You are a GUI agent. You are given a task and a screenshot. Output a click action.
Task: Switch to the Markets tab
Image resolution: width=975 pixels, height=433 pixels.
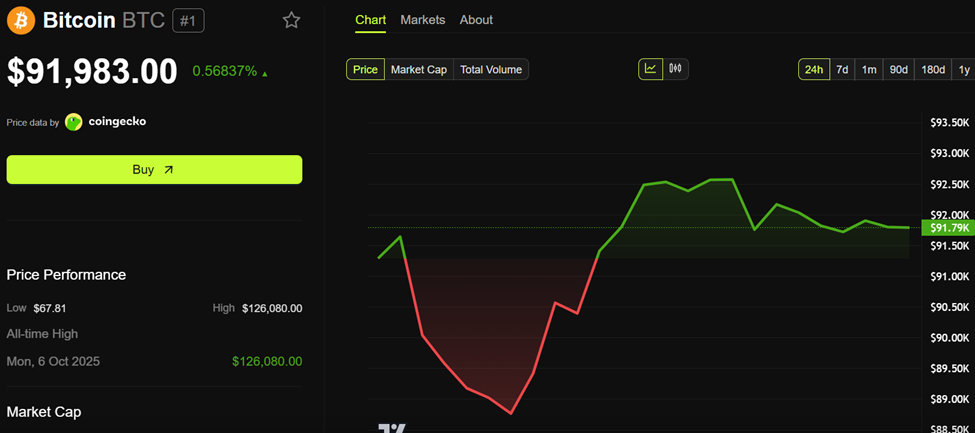click(423, 20)
